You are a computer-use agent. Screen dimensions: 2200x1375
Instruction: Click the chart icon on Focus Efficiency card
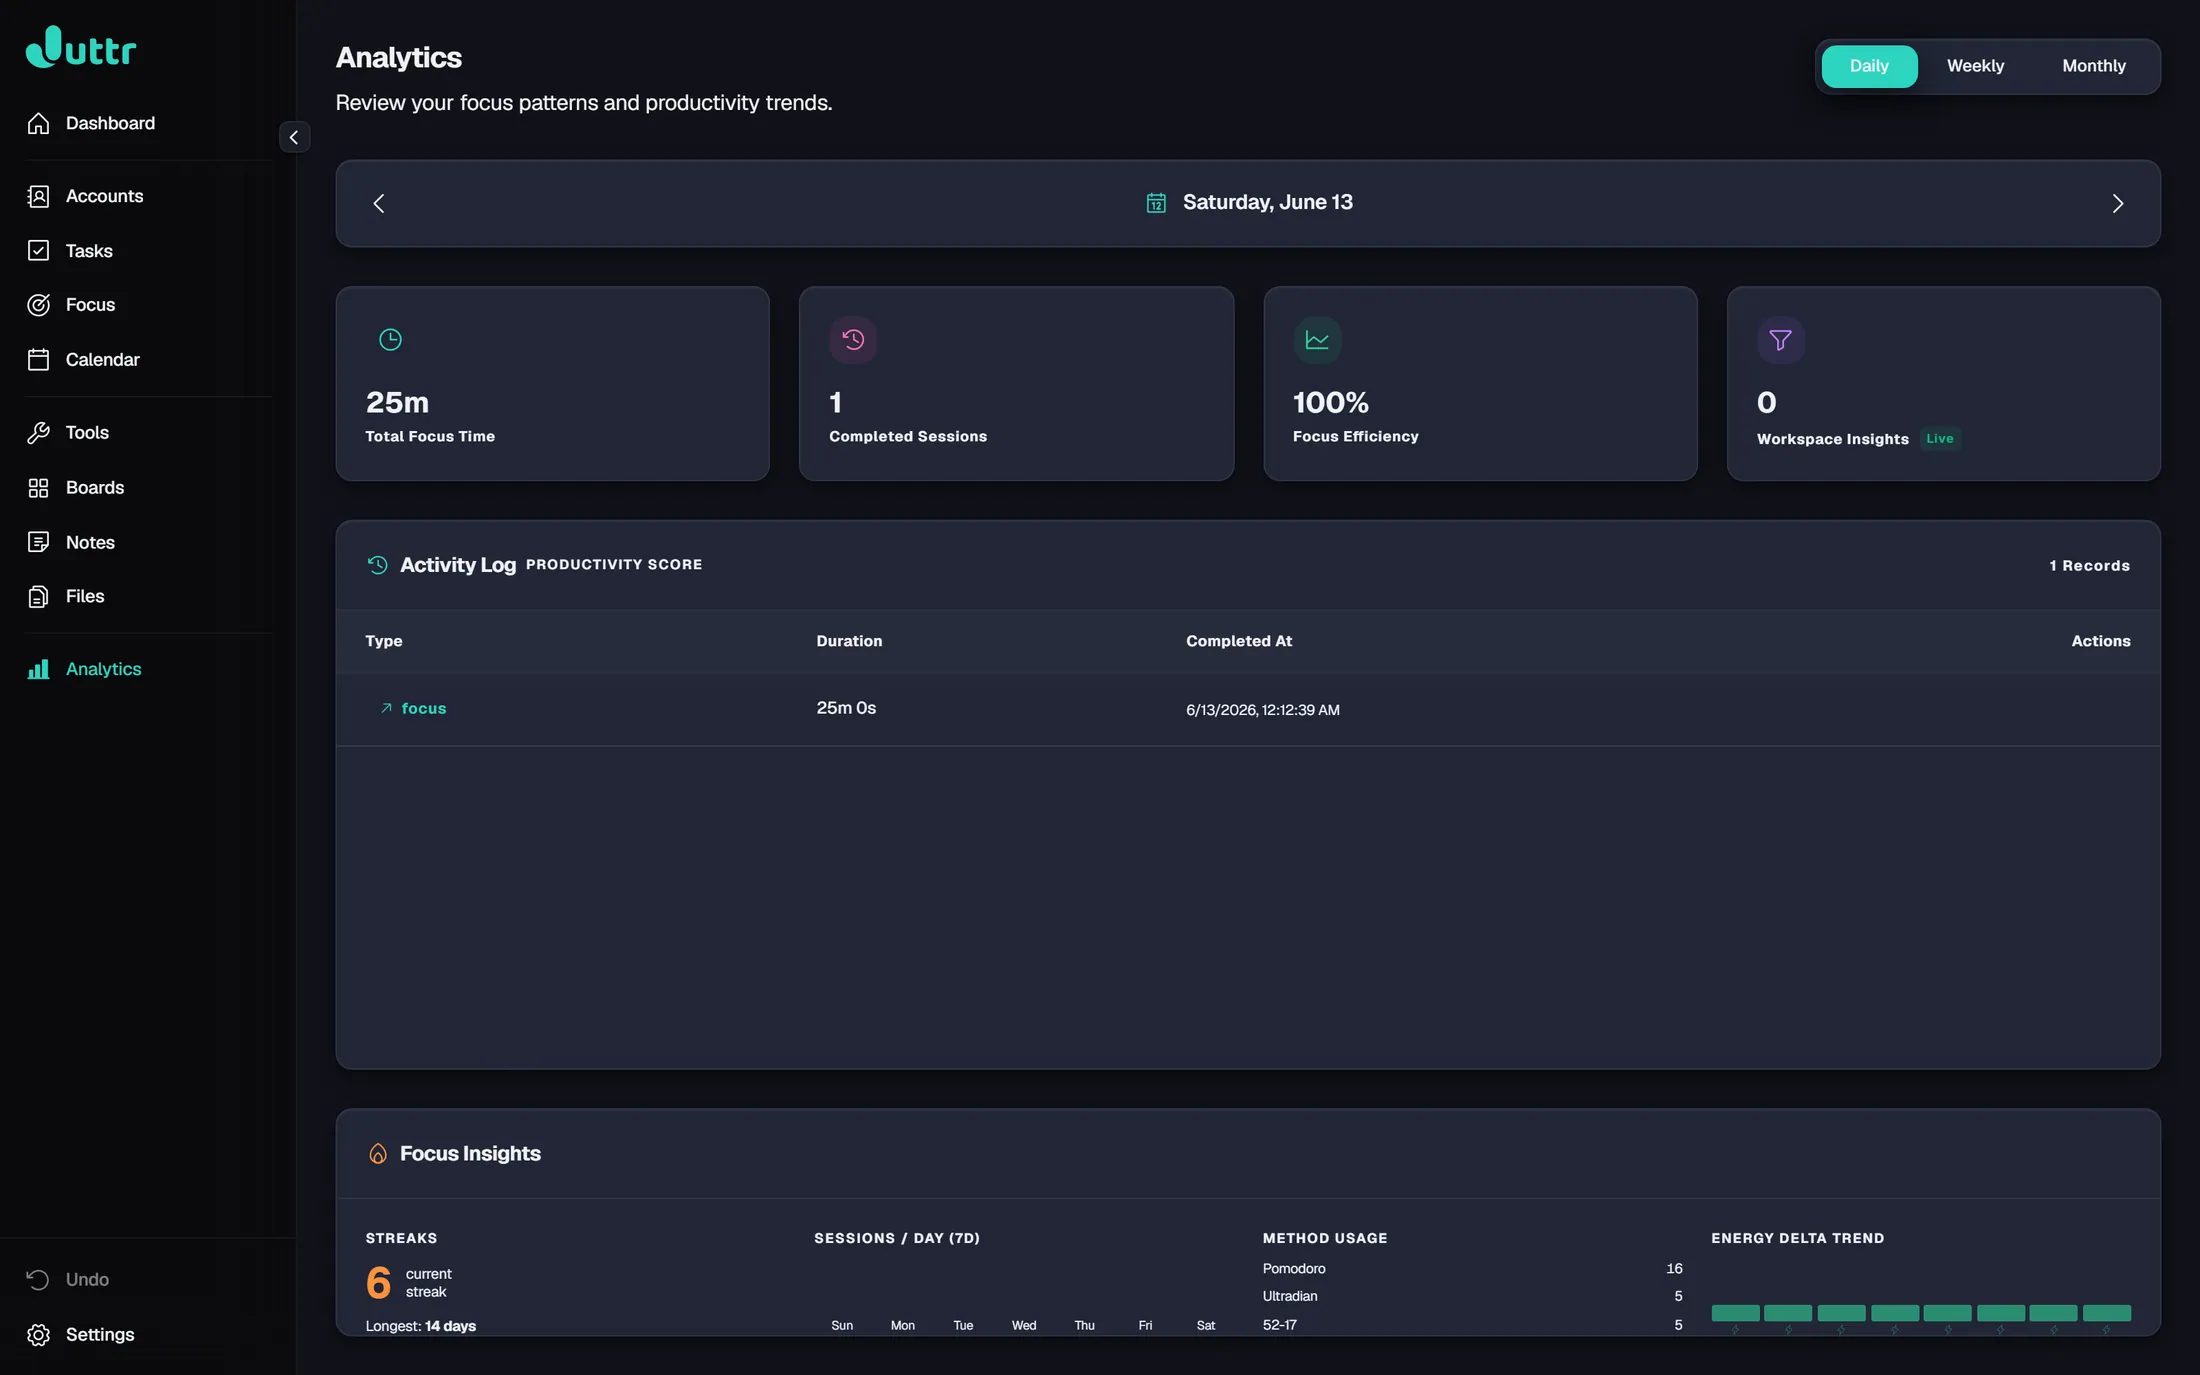pos(1317,340)
